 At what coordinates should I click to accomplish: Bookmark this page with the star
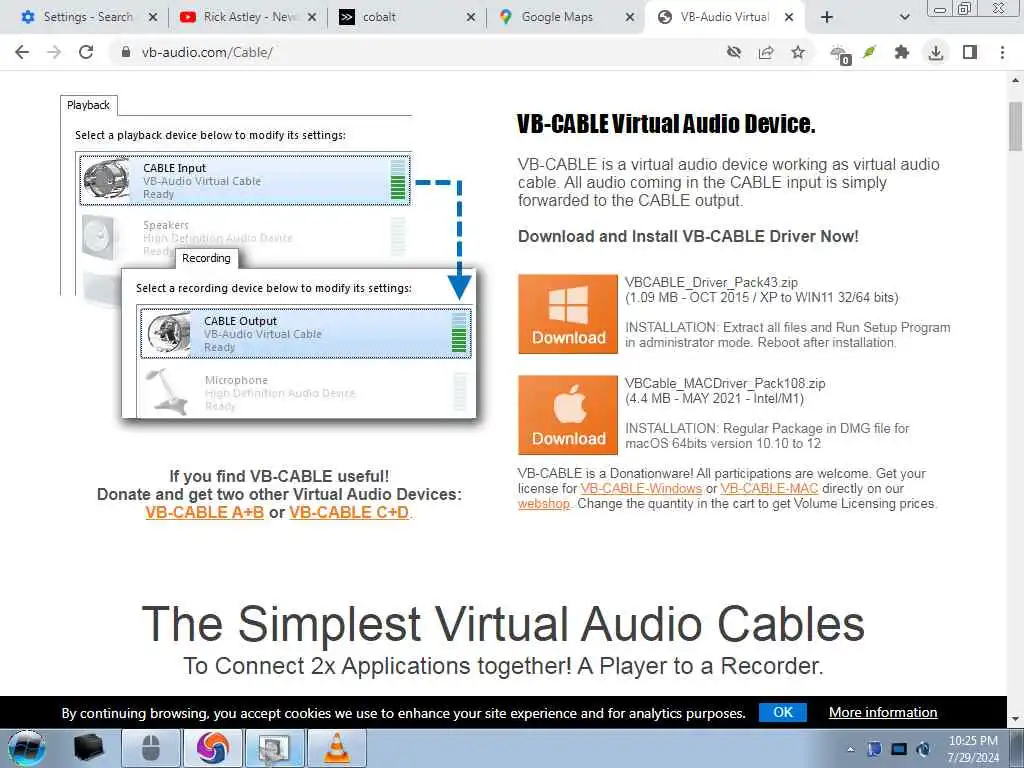click(798, 52)
